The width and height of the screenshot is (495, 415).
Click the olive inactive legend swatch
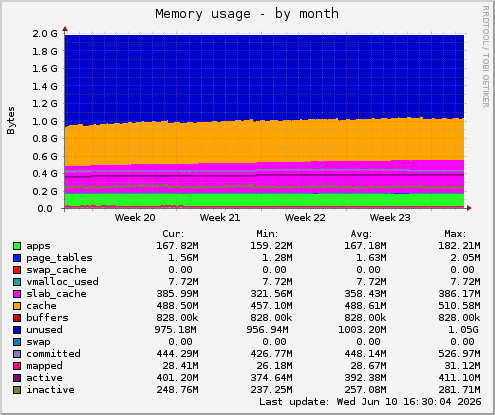click(x=17, y=390)
